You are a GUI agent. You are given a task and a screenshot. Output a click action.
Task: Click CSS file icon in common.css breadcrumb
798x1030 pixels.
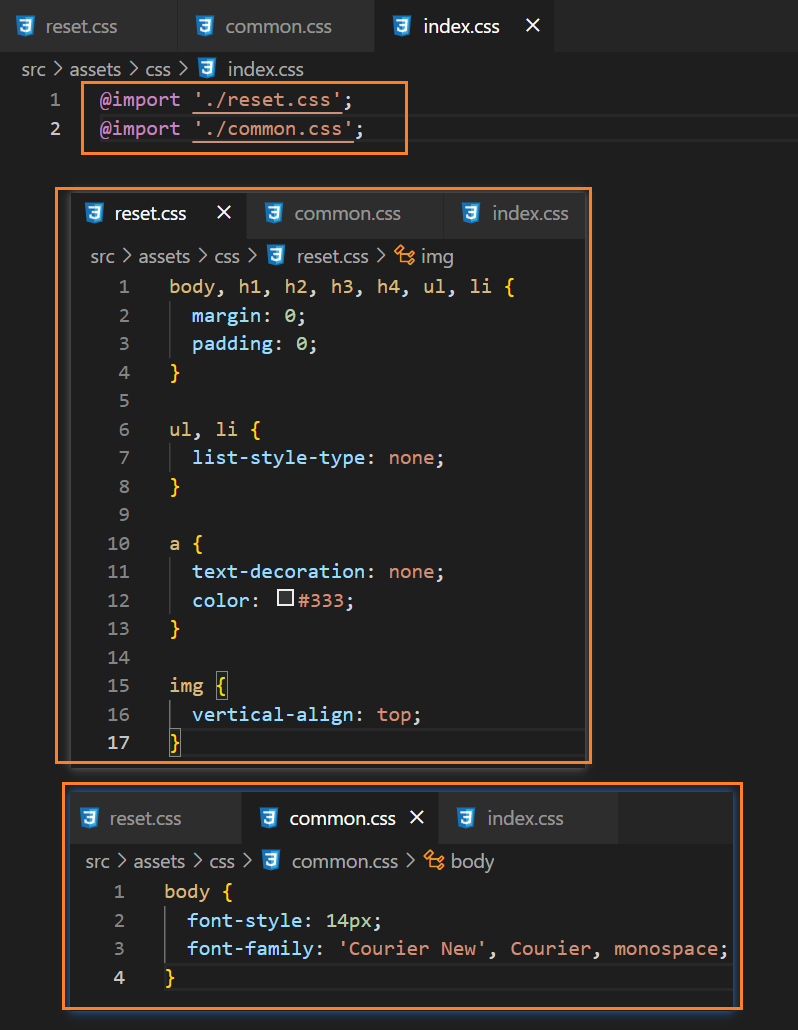[x=271, y=861]
